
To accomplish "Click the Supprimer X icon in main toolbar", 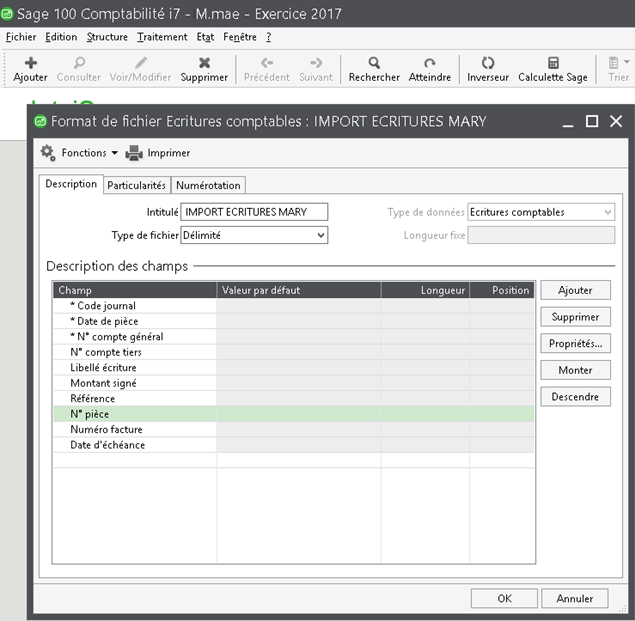I will 205,63.
